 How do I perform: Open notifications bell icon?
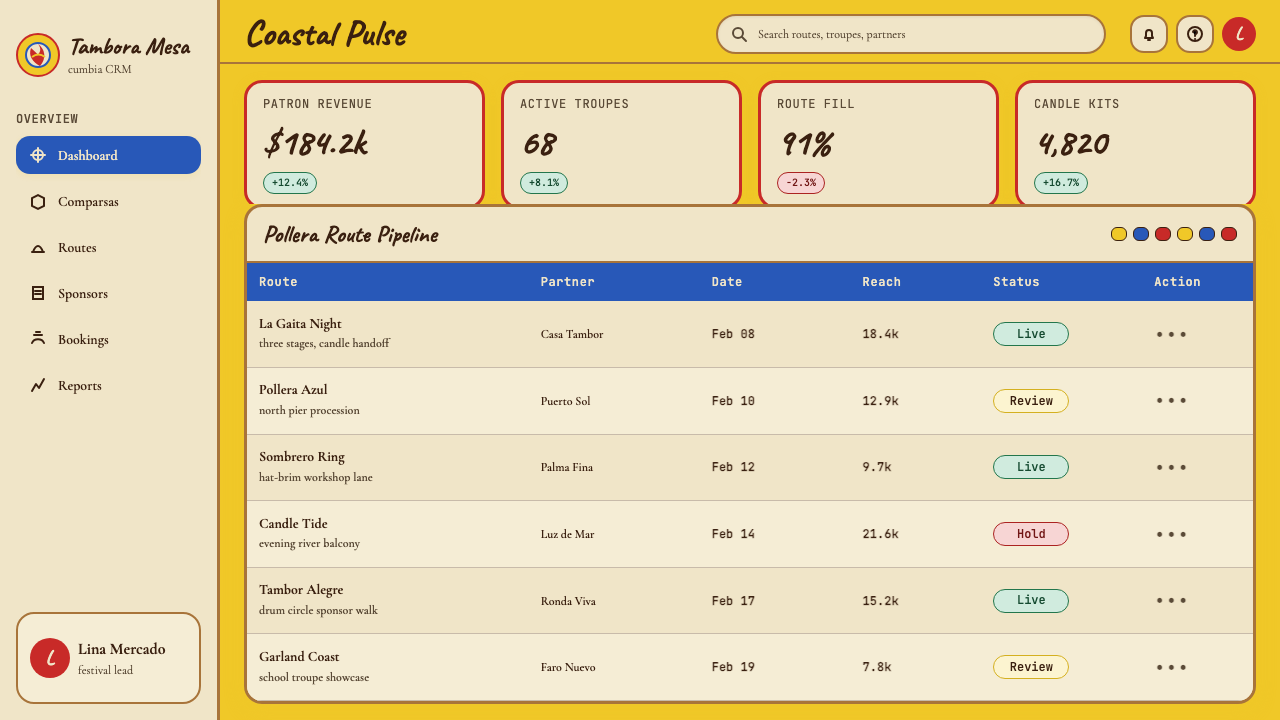point(1149,34)
